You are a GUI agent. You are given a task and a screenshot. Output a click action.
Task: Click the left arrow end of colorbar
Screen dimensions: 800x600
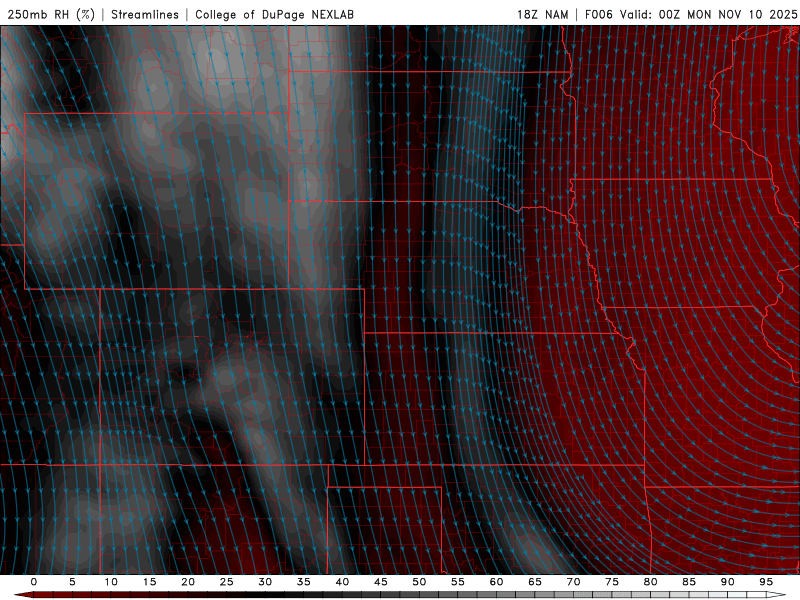(x=23, y=595)
